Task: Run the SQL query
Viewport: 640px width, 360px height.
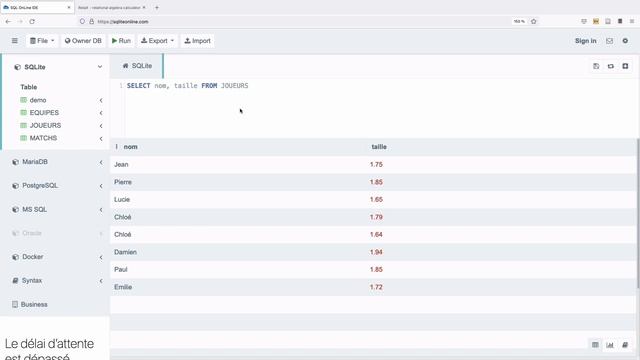Action: 121,41
